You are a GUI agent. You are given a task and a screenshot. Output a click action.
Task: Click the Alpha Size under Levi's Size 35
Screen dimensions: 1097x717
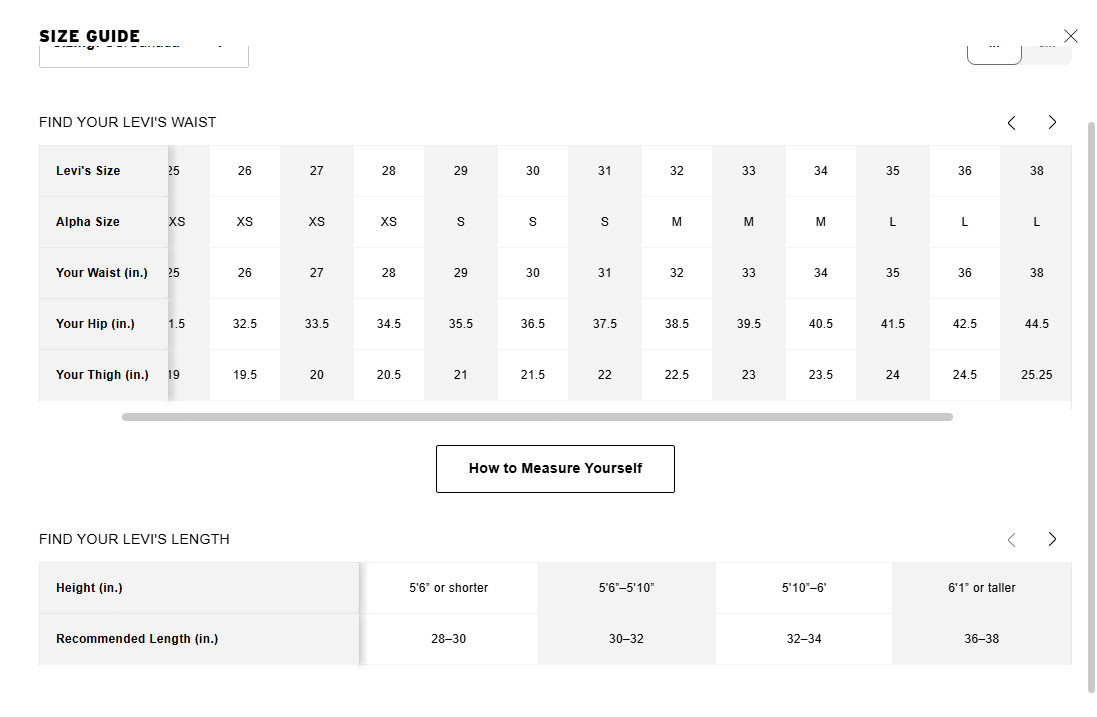[893, 222]
